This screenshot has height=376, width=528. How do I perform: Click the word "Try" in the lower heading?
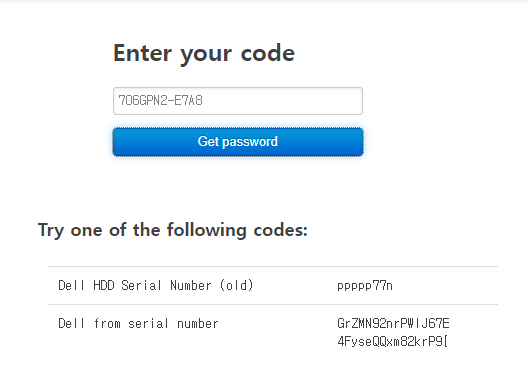click(51, 231)
